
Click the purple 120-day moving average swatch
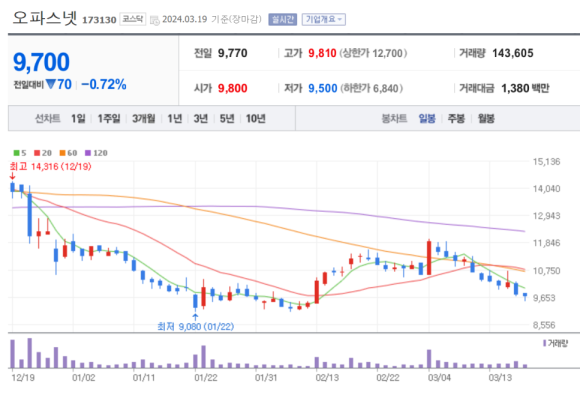[88, 153]
